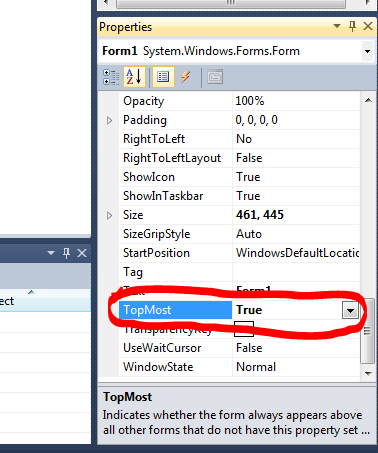Image resolution: width=378 pixels, height=453 pixels.
Task: Close the Properties panel
Action: 368,26
